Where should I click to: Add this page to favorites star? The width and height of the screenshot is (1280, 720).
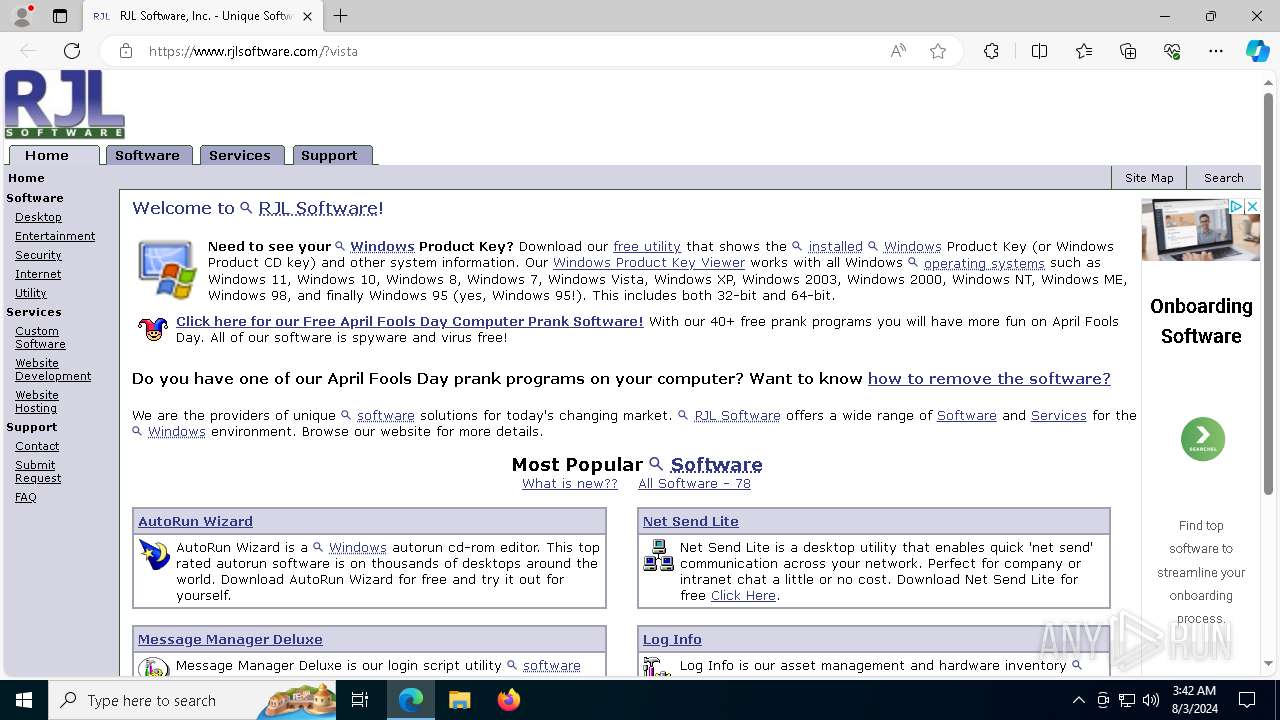point(938,51)
